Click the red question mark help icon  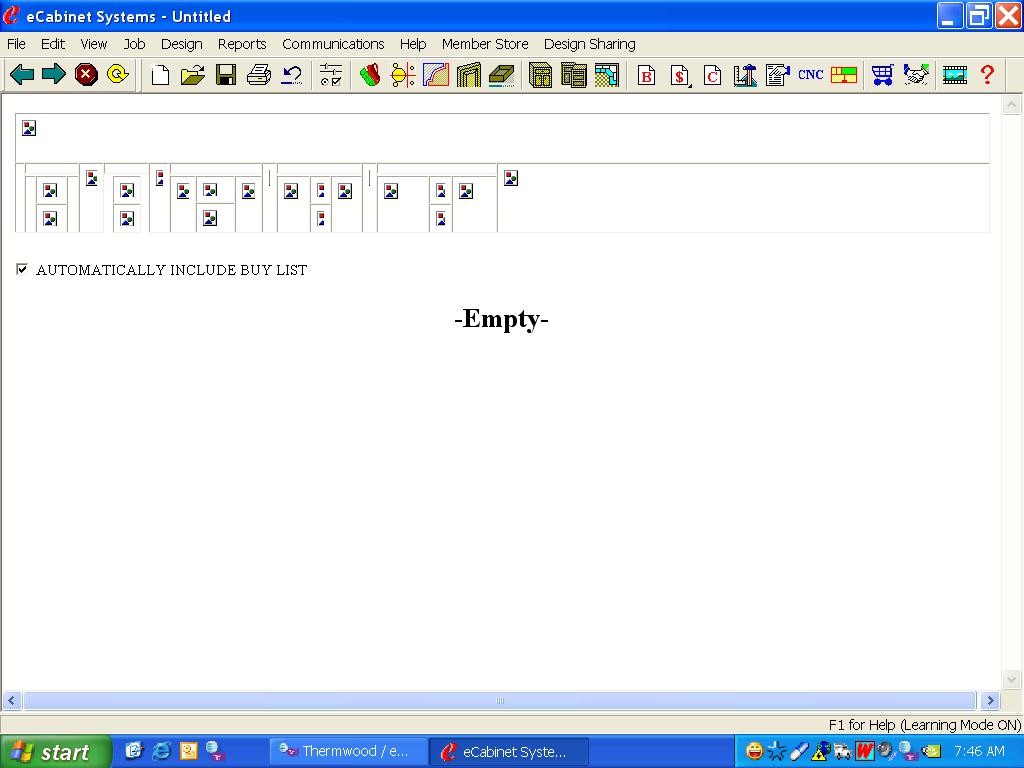[987, 75]
